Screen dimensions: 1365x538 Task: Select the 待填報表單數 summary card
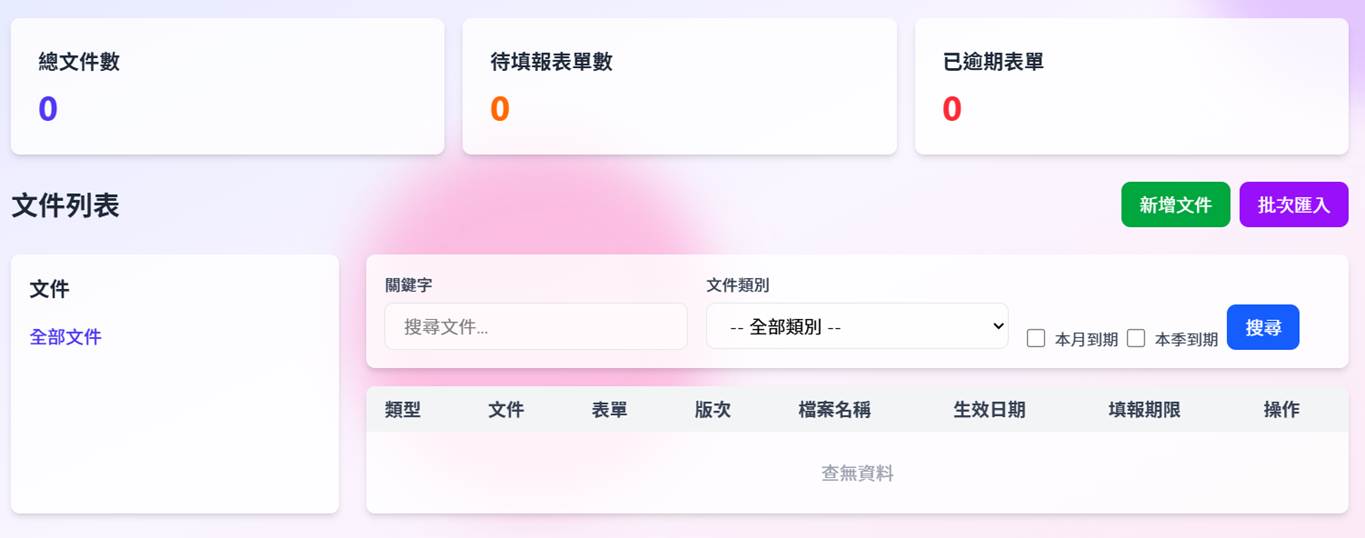(x=679, y=86)
